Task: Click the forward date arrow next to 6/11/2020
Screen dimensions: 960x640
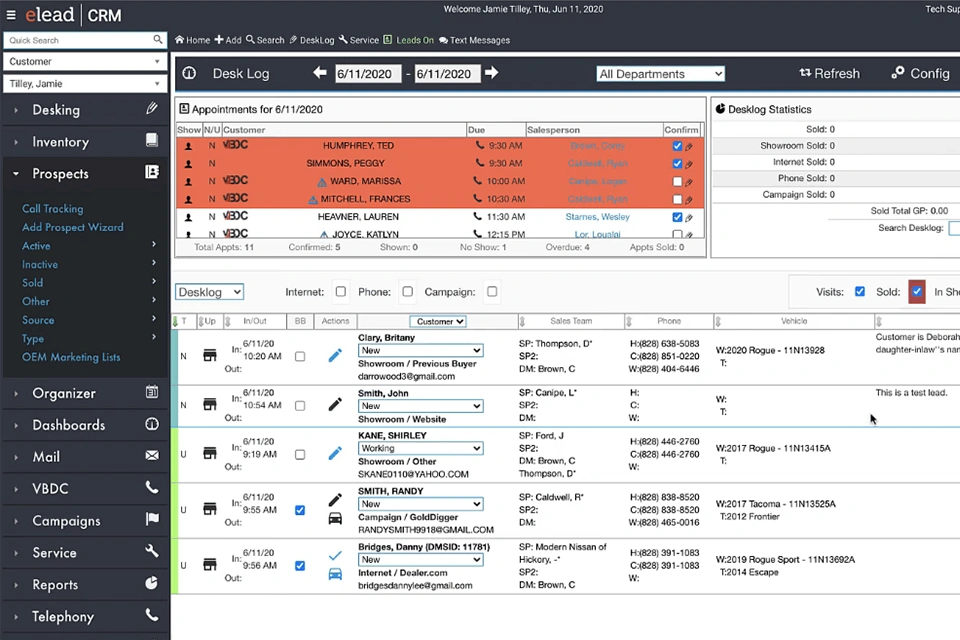Action: tap(491, 72)
